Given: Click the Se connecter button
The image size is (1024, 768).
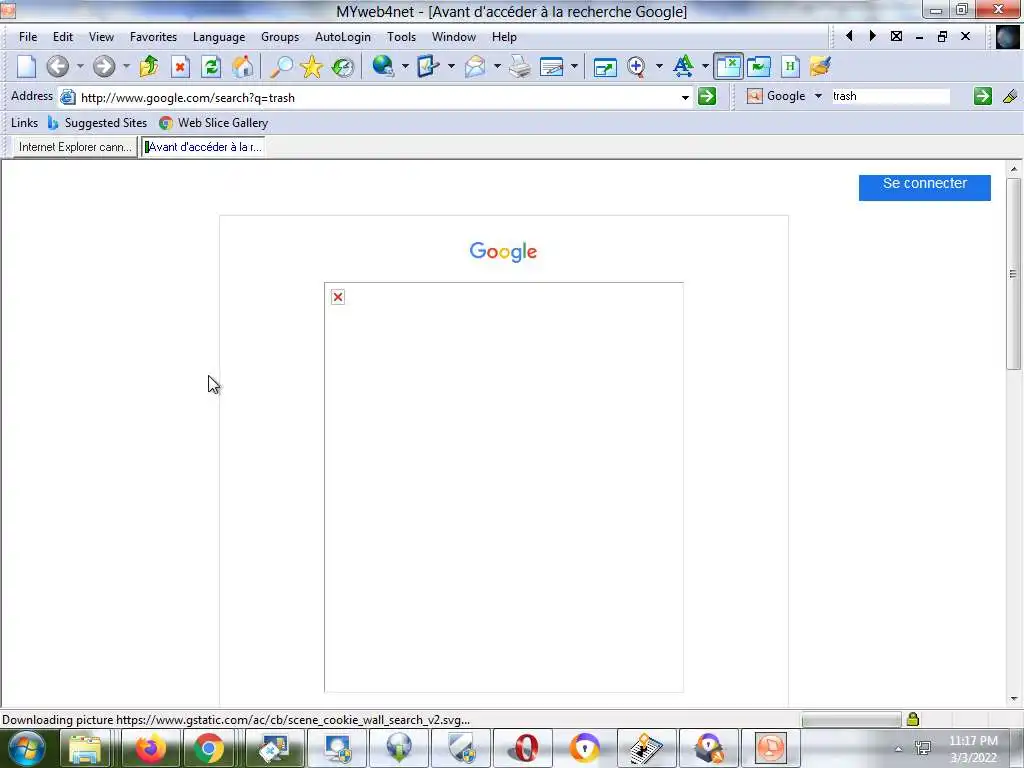Looking at the screenshot, I should point(925,185).
